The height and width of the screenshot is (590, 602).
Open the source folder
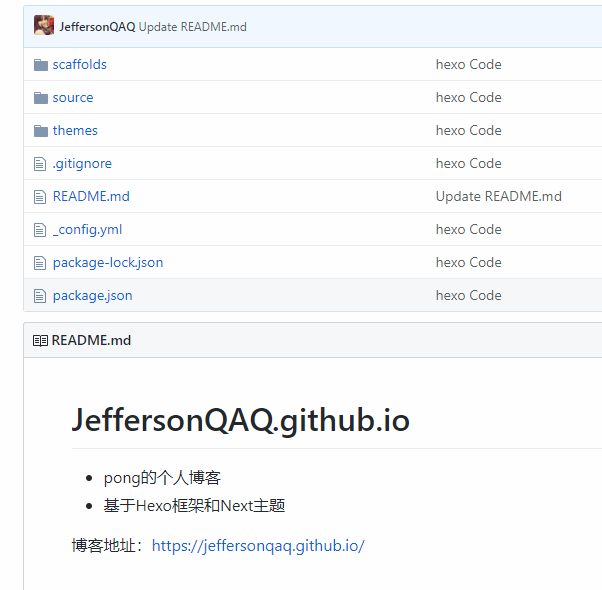point(73,98)
